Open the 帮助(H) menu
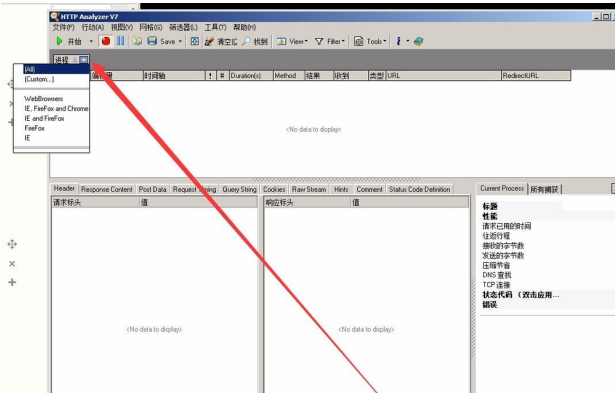The image size is (616, 403). (x=244, y=27)
